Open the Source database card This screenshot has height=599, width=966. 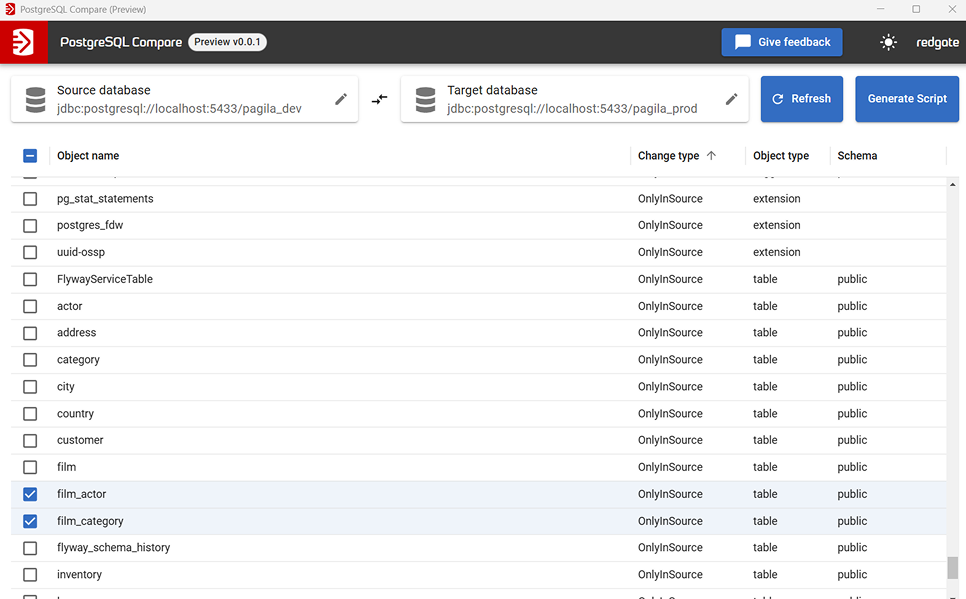[x=184, y=99]
